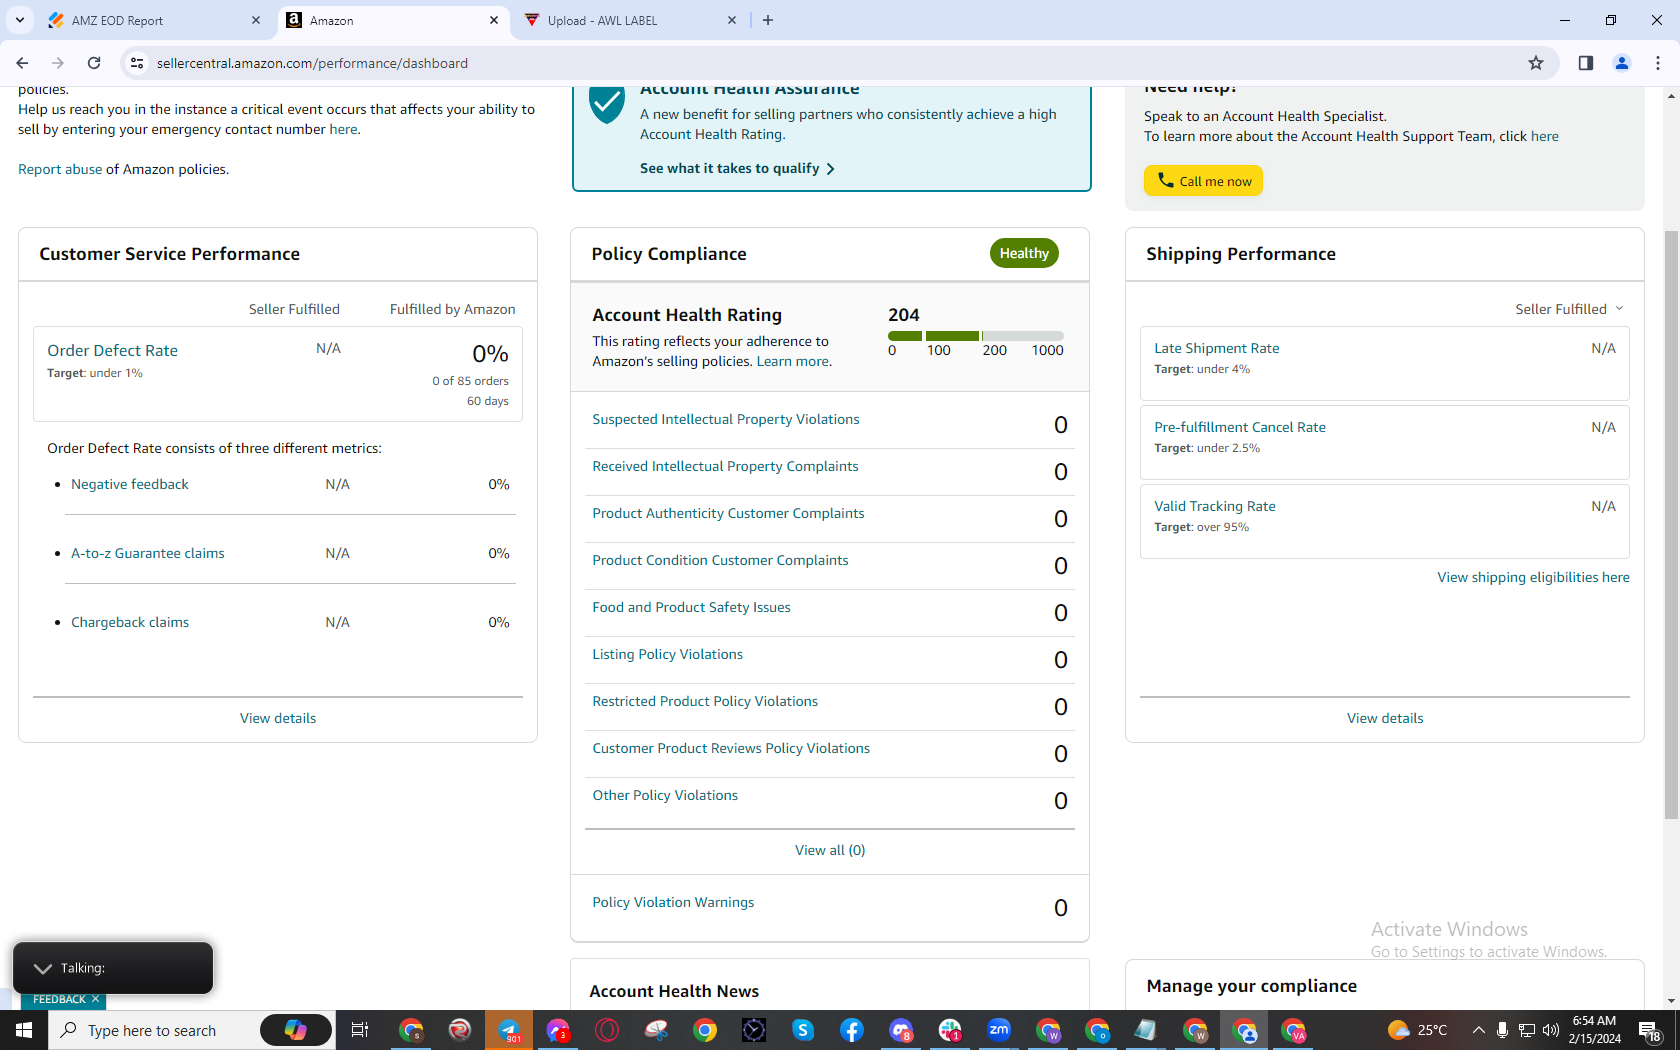This screenshot has height=1050, width=1680.
Task: View details of Shipping Performance
Action: click(1385, 718)
